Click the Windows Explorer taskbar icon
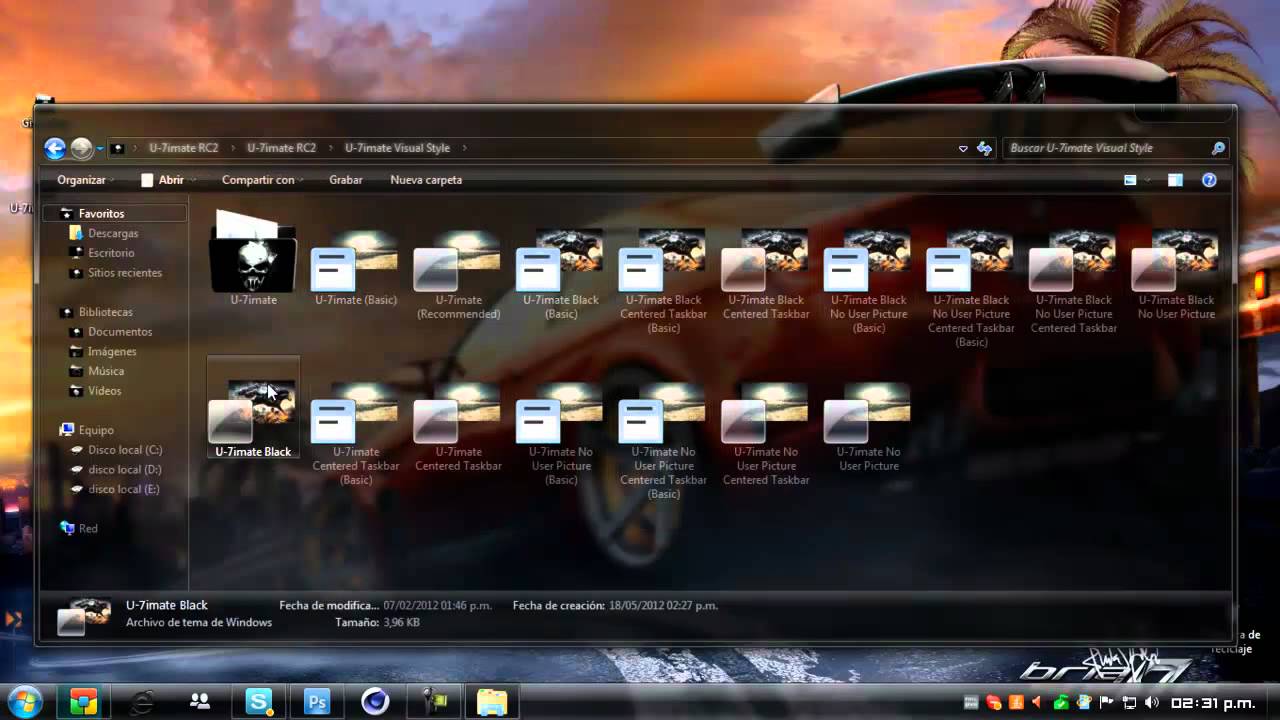 [492, 702]
